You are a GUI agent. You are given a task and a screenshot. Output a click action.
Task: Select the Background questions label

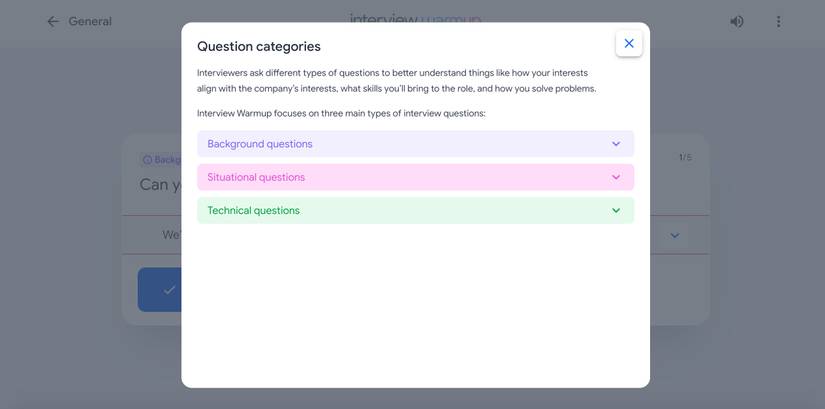click(x=260, y=144)
